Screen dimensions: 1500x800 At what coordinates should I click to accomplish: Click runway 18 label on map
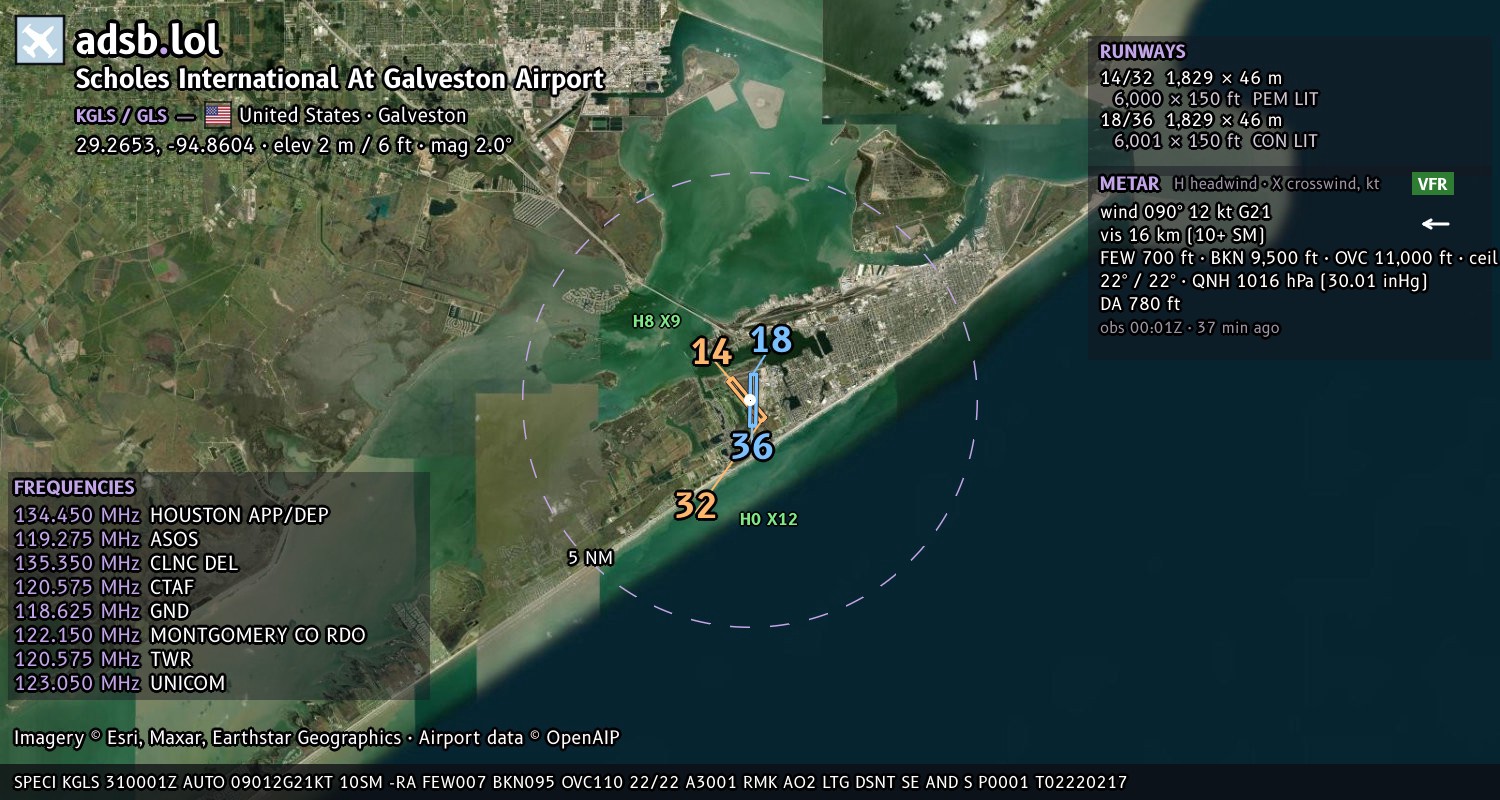coord(771,340)
